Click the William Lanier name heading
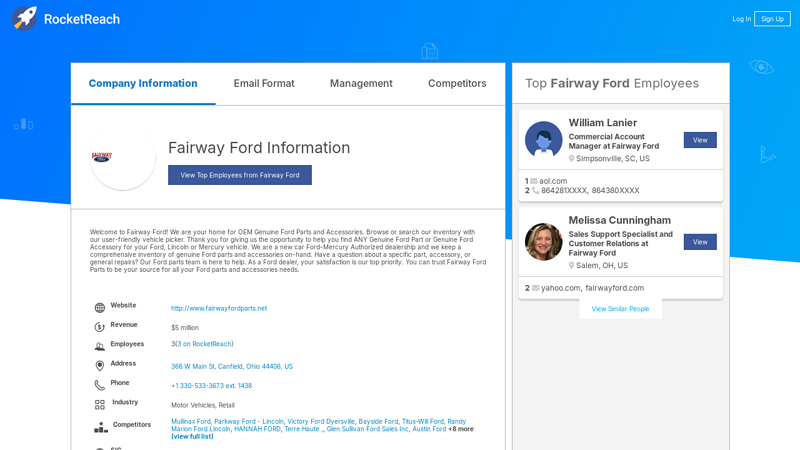 tap(603, 122)
